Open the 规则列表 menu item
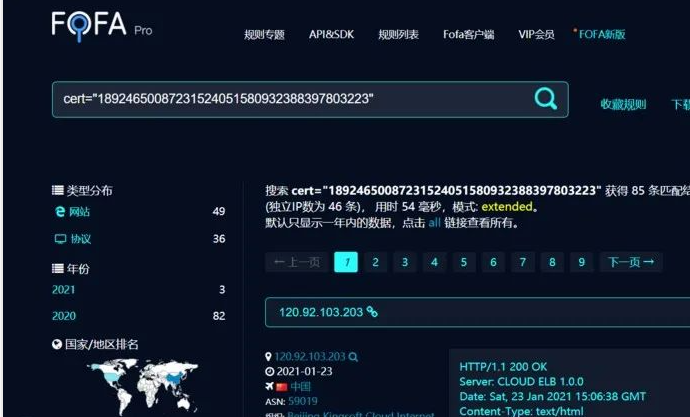The image size is (690, 417). [x=399, y=34]
